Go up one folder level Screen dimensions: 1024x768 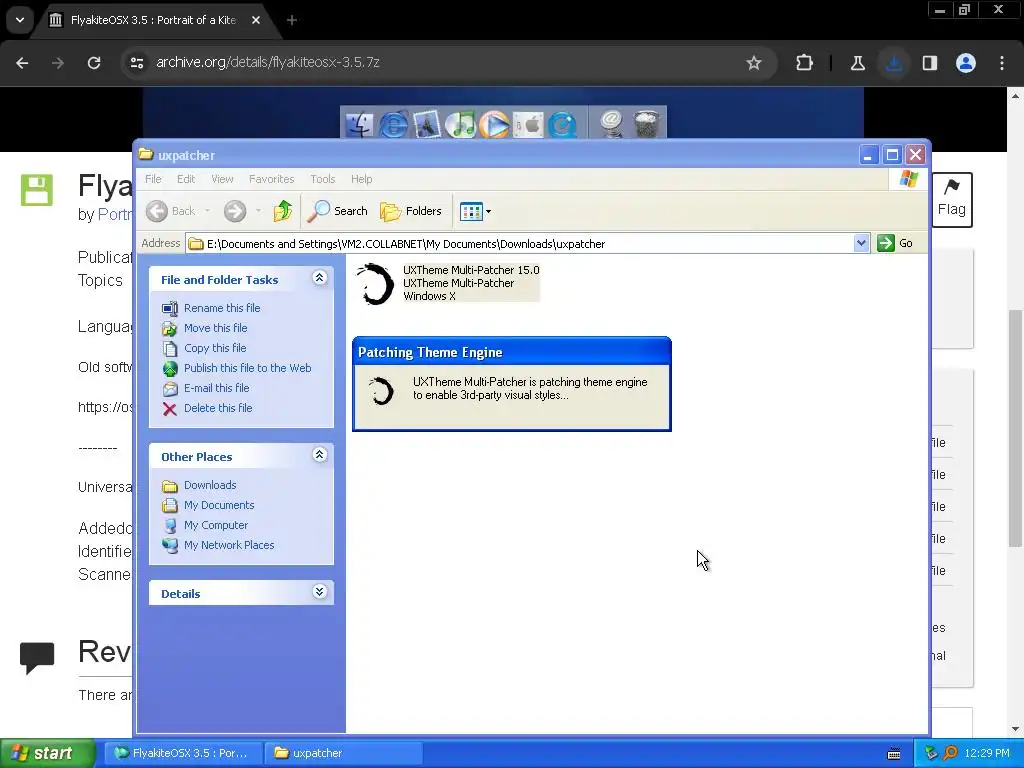click(x=283, y=211)
